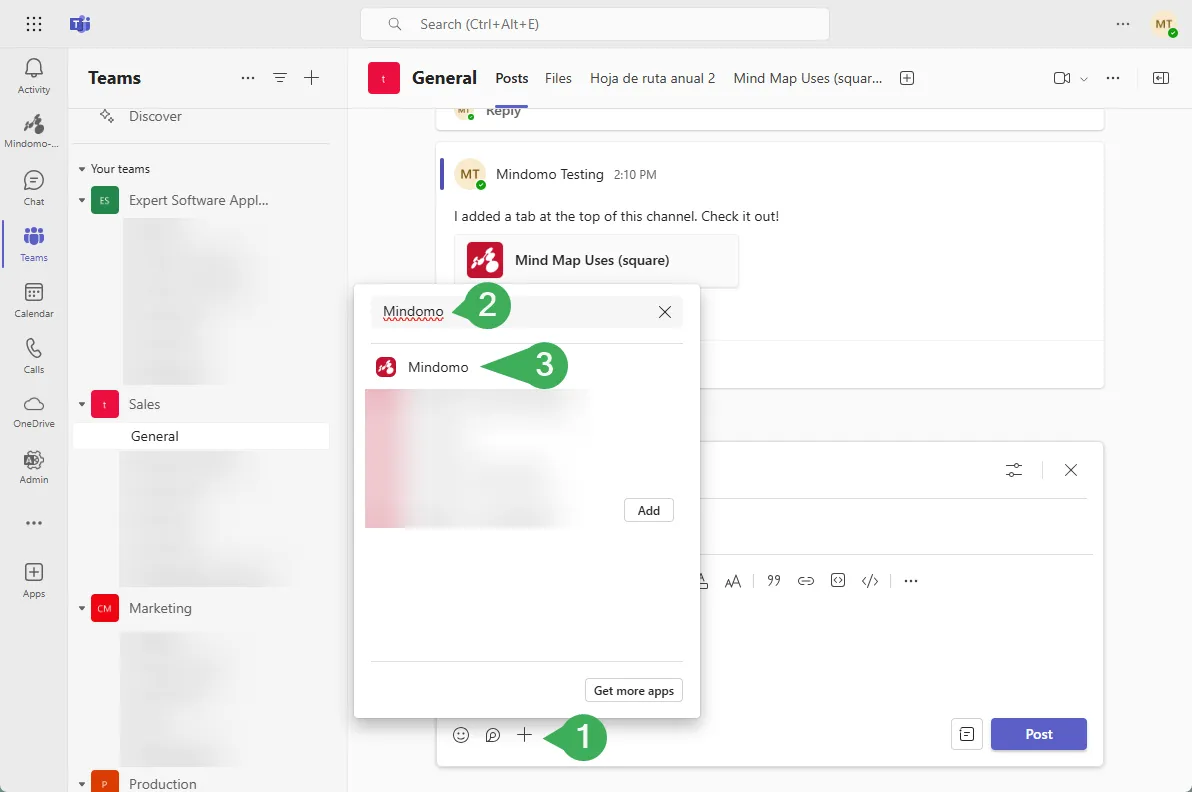Click the loop components icon in compose box

493,735
